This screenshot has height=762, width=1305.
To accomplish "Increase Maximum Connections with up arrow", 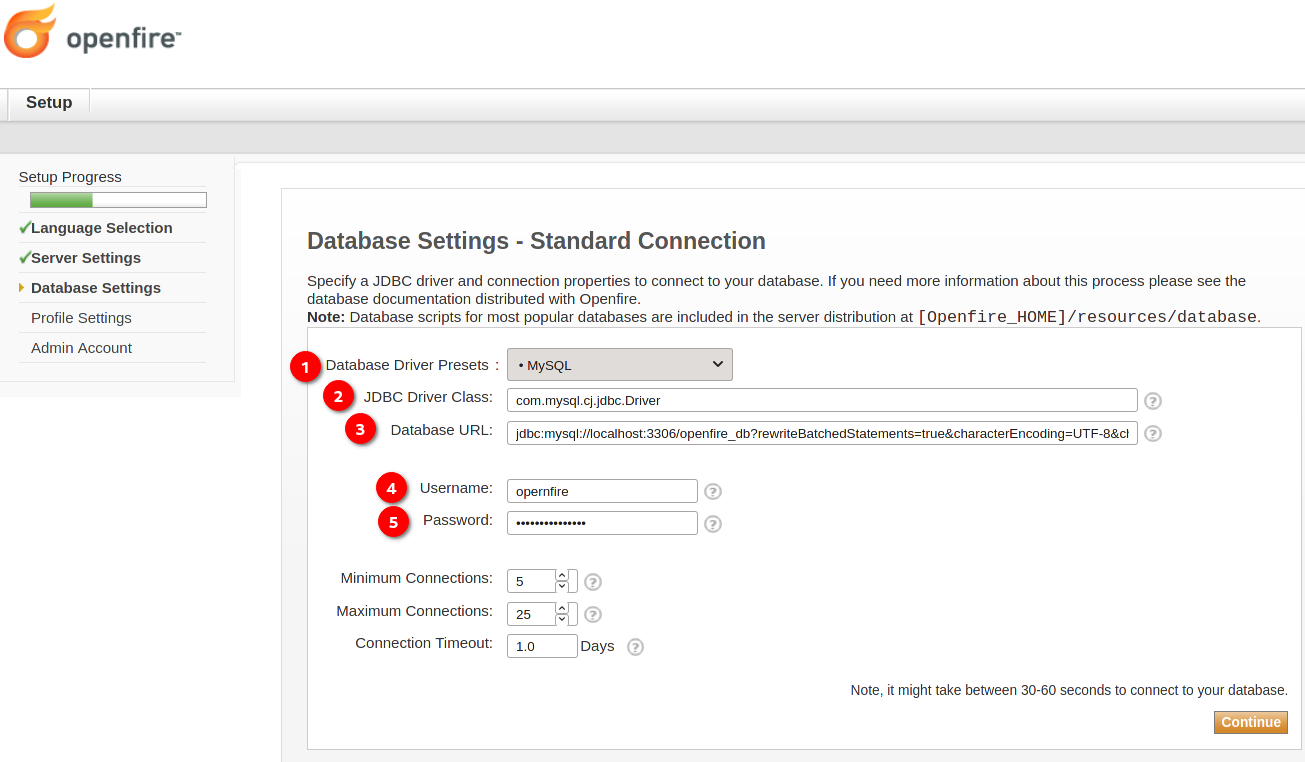I will [x=562, y=608].
